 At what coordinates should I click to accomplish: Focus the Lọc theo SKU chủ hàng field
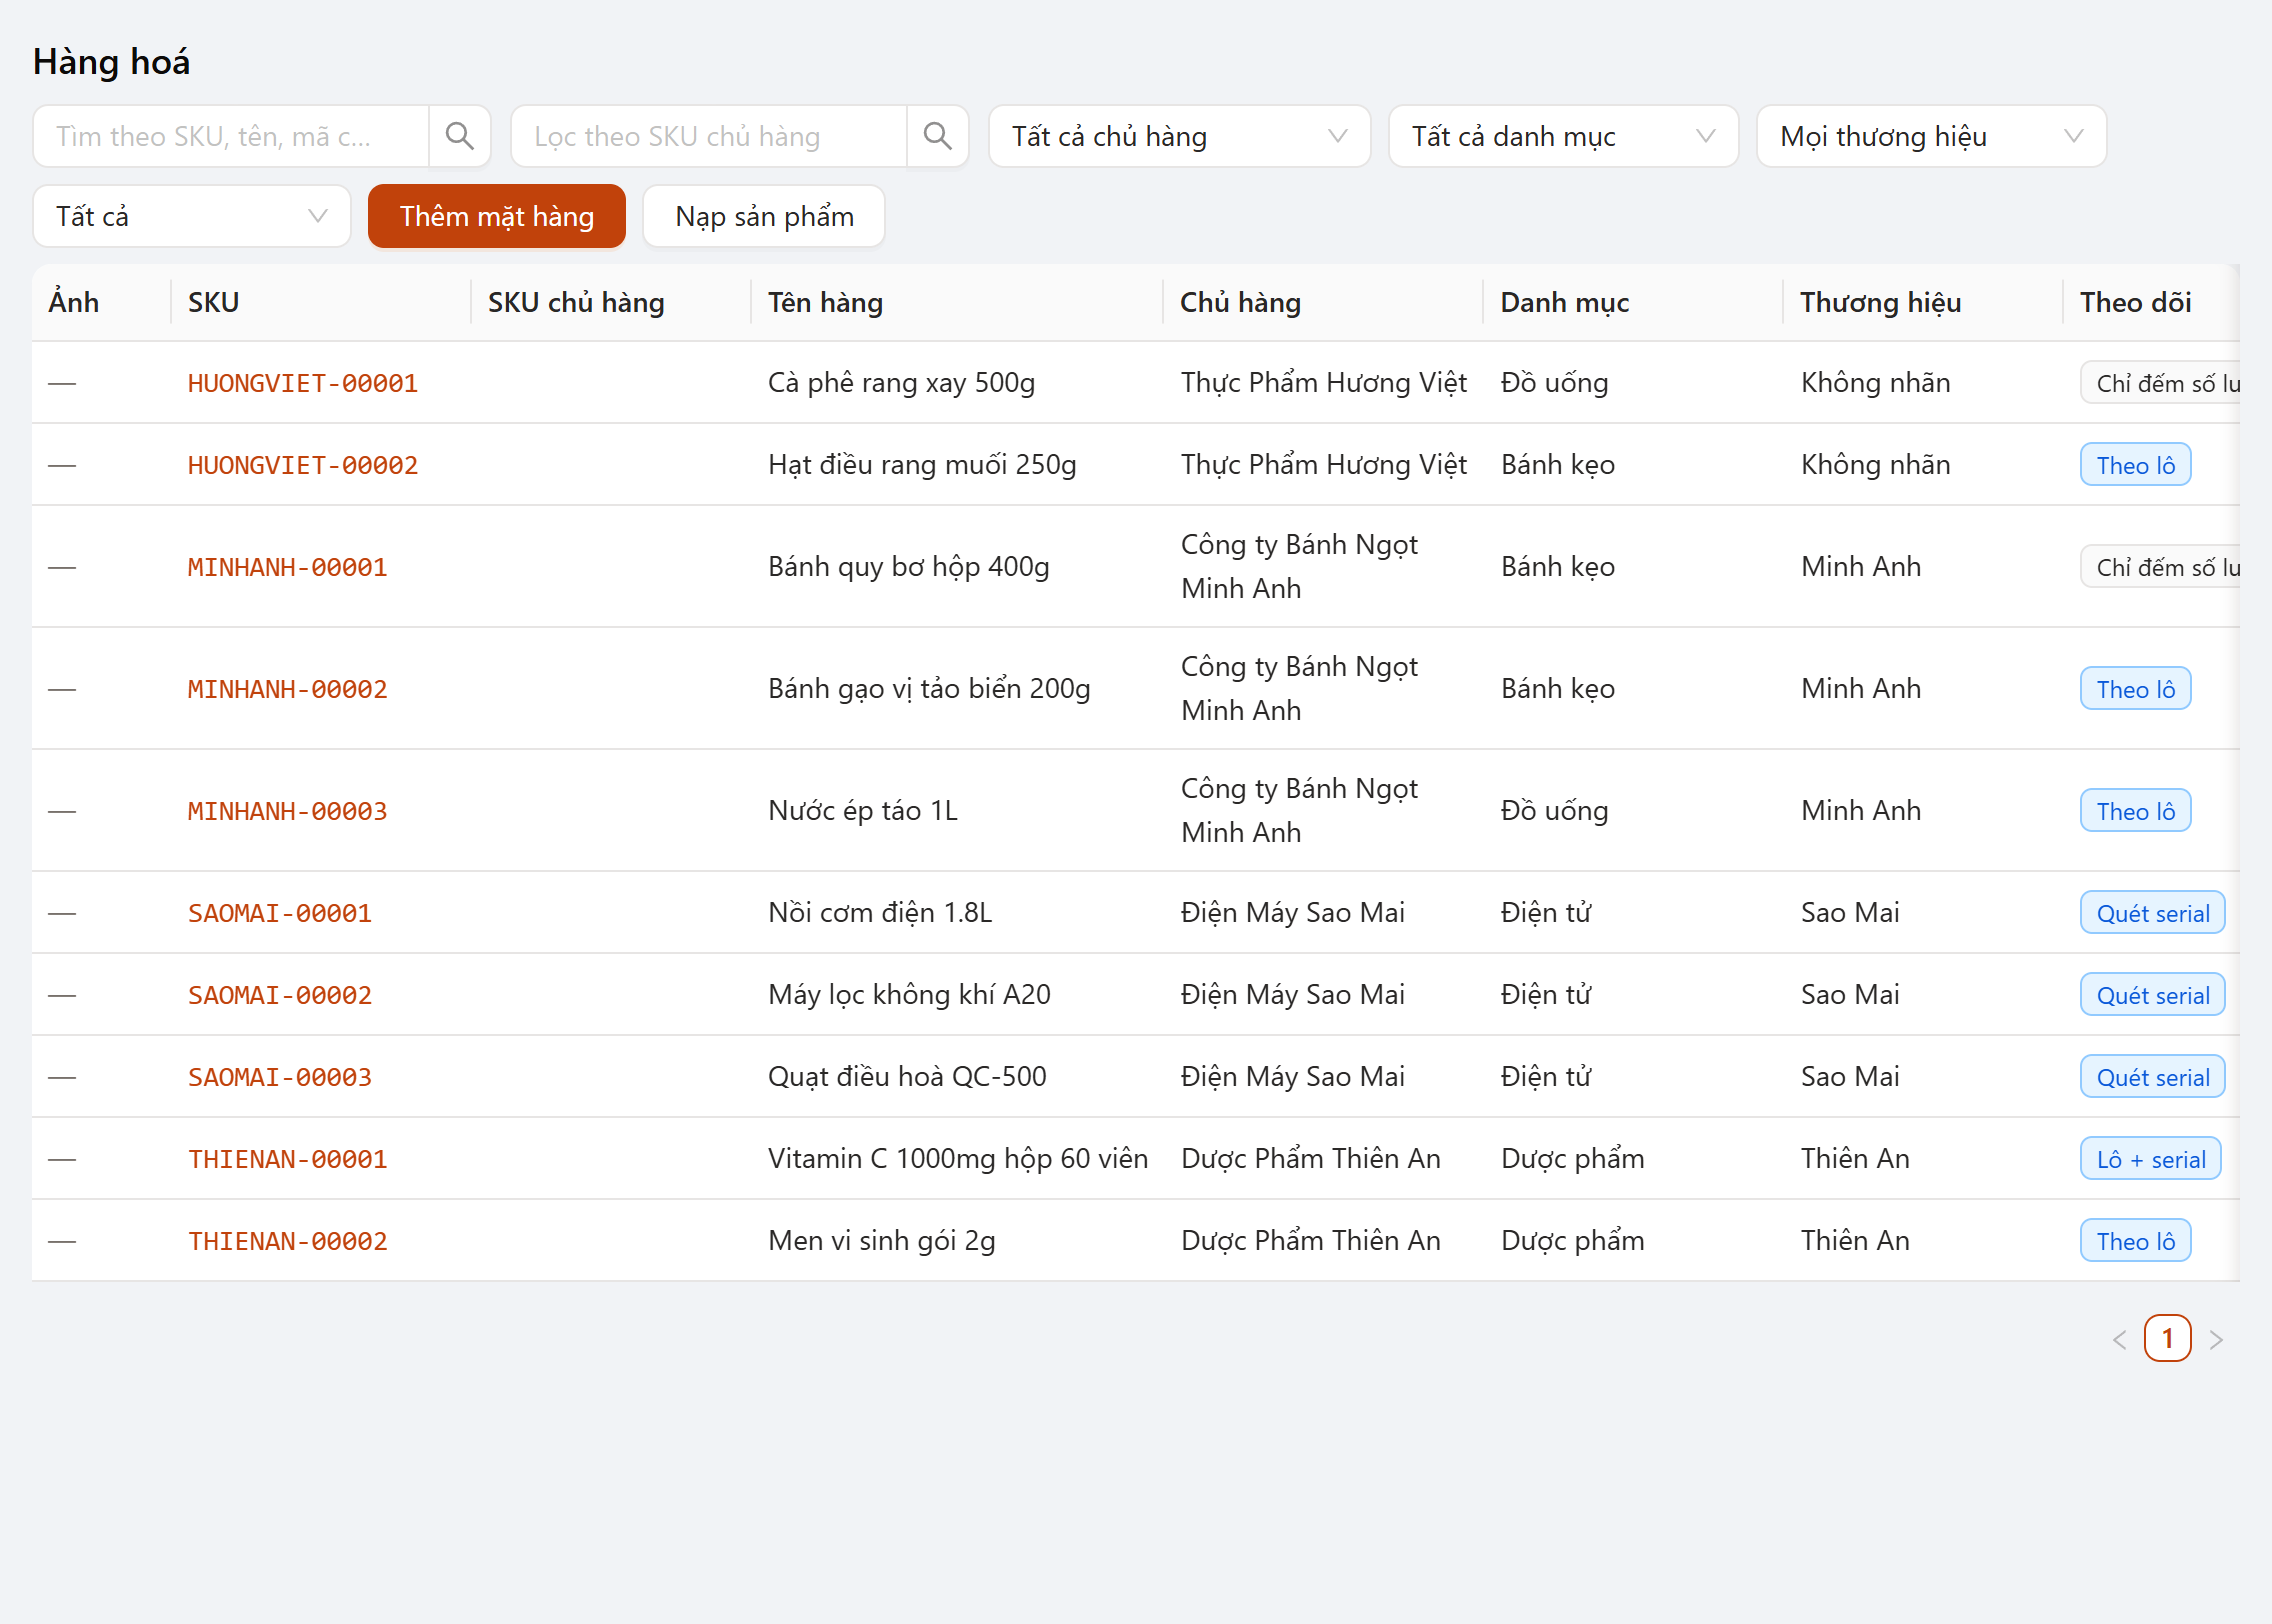pyautogui.click(x=709, y=136)
